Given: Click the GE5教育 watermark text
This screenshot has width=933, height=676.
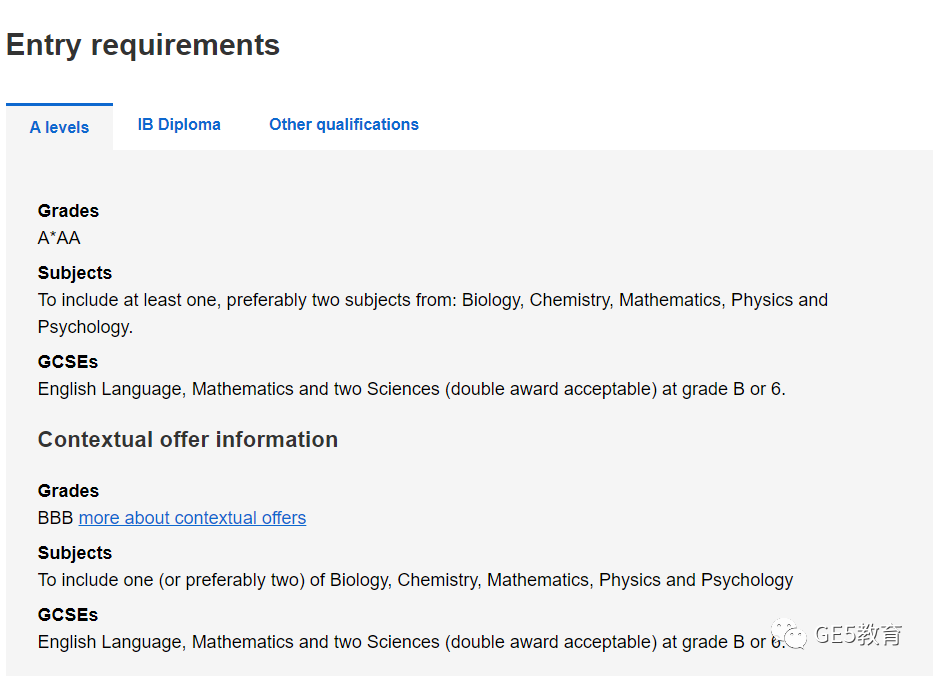Looking at the screenshot, I should coord(858,634).
